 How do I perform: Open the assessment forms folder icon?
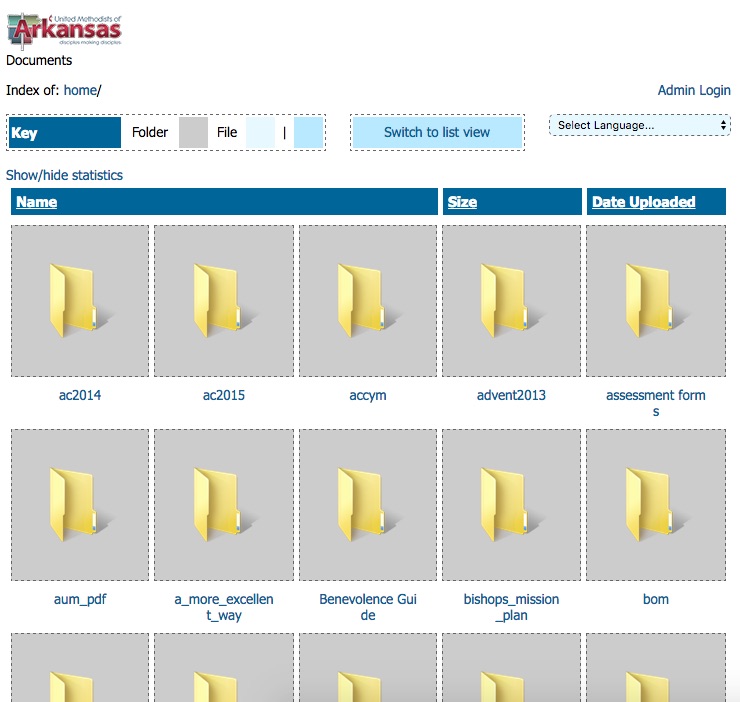[x=655, y=301]
